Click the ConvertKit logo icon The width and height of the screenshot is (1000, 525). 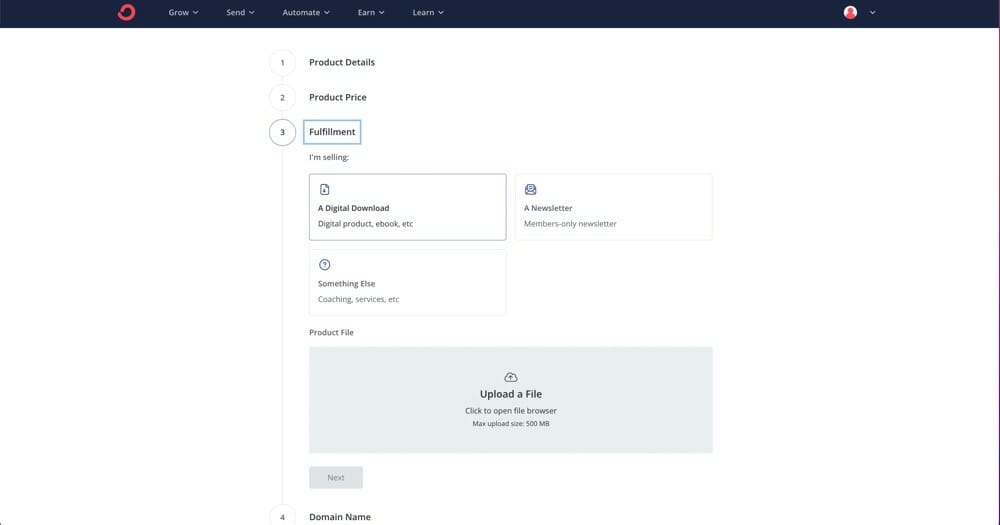[x=126, y=12]
